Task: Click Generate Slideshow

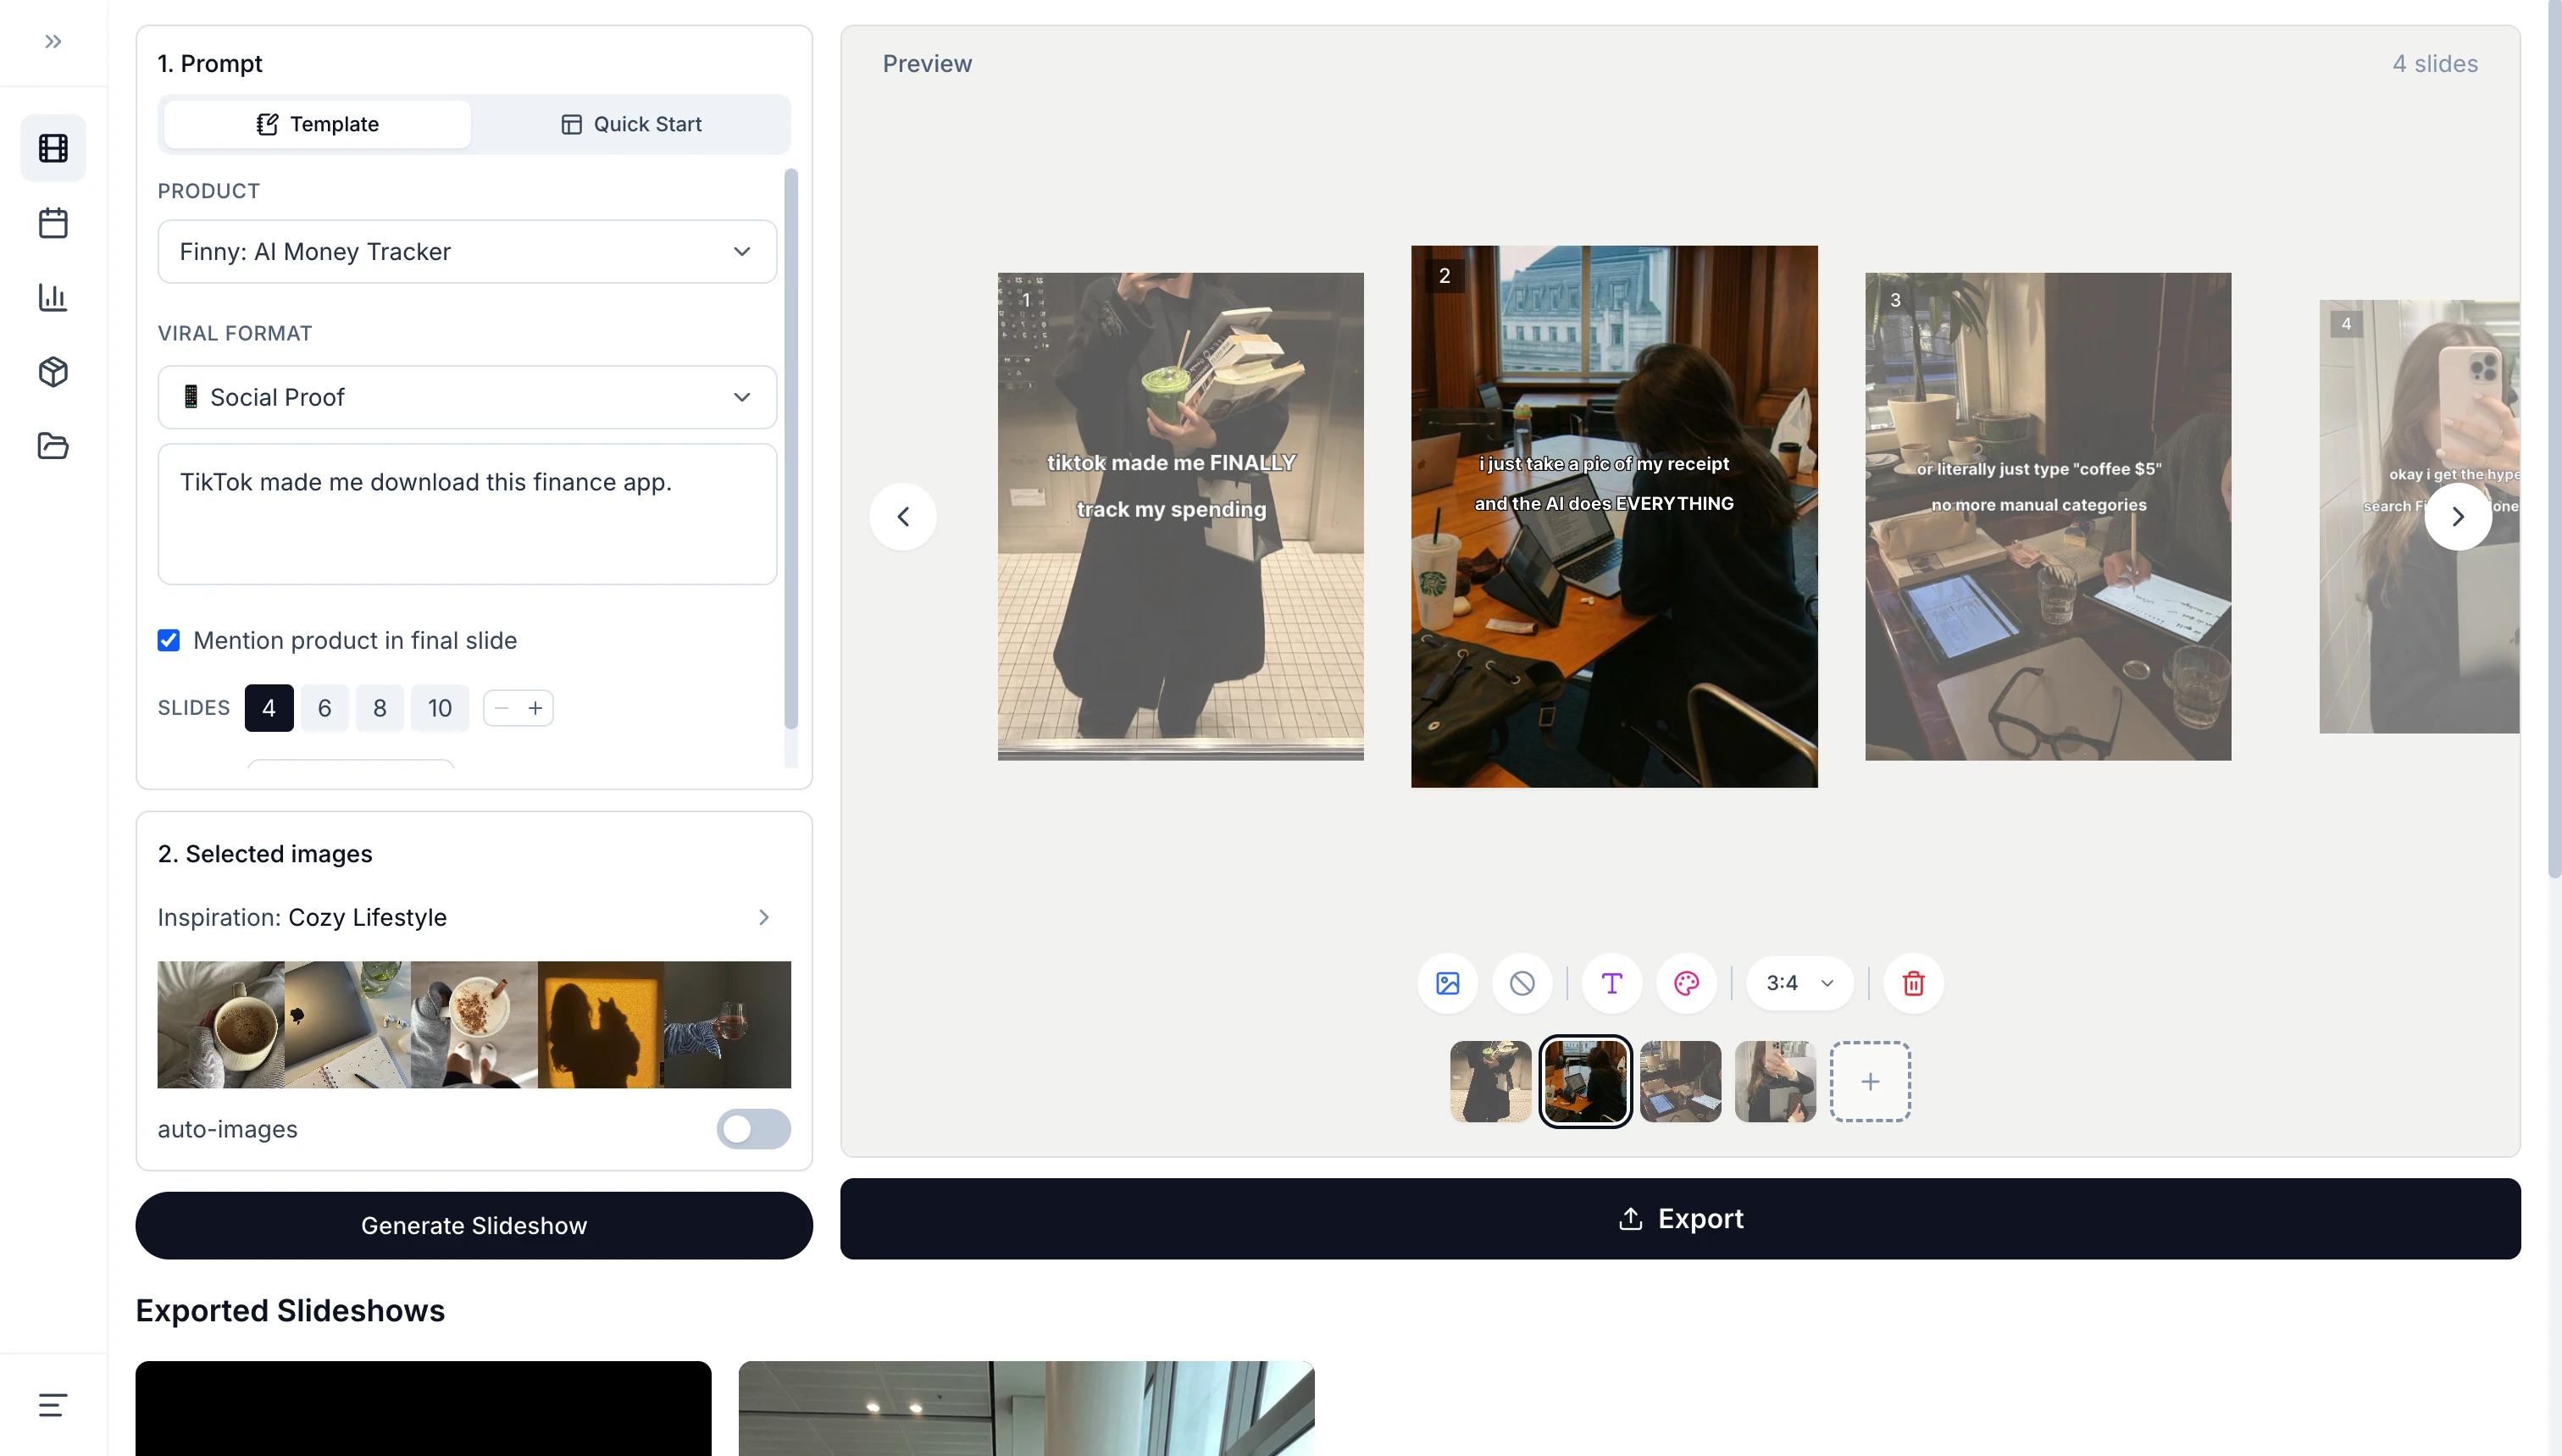Action: click(474, 1224)
